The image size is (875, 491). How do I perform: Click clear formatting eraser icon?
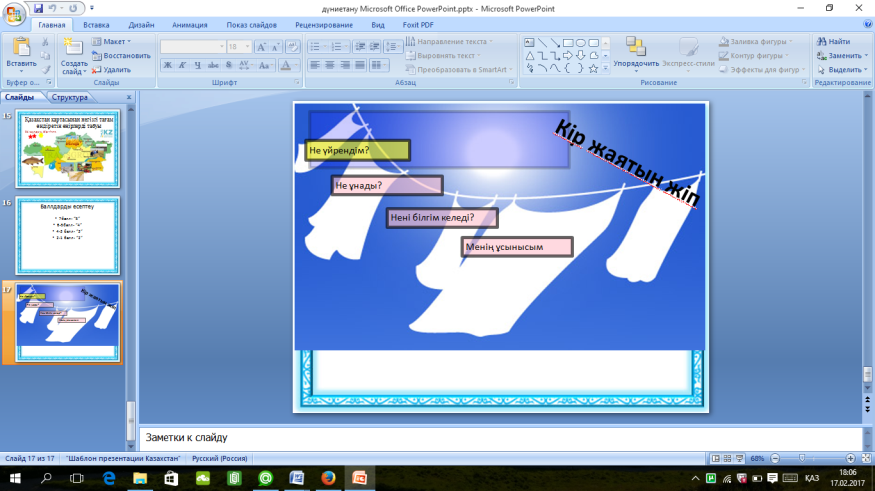tap(292, 47)
